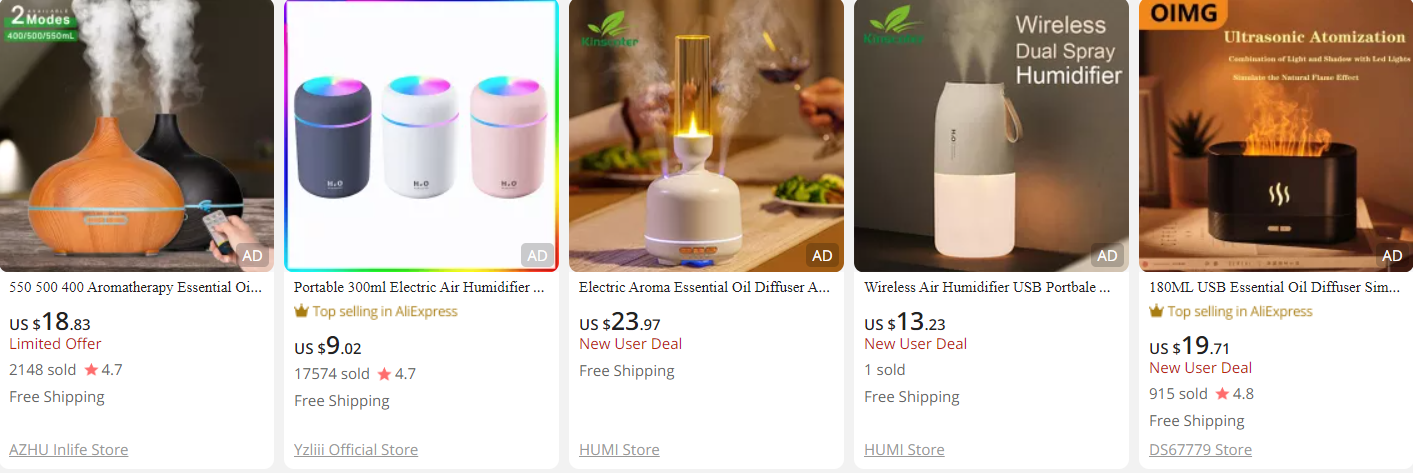This screenshot has width=1413, height=473.
Task: Open Portable 300ml Electric Air Humidifier title
Action: coord(421,287)
